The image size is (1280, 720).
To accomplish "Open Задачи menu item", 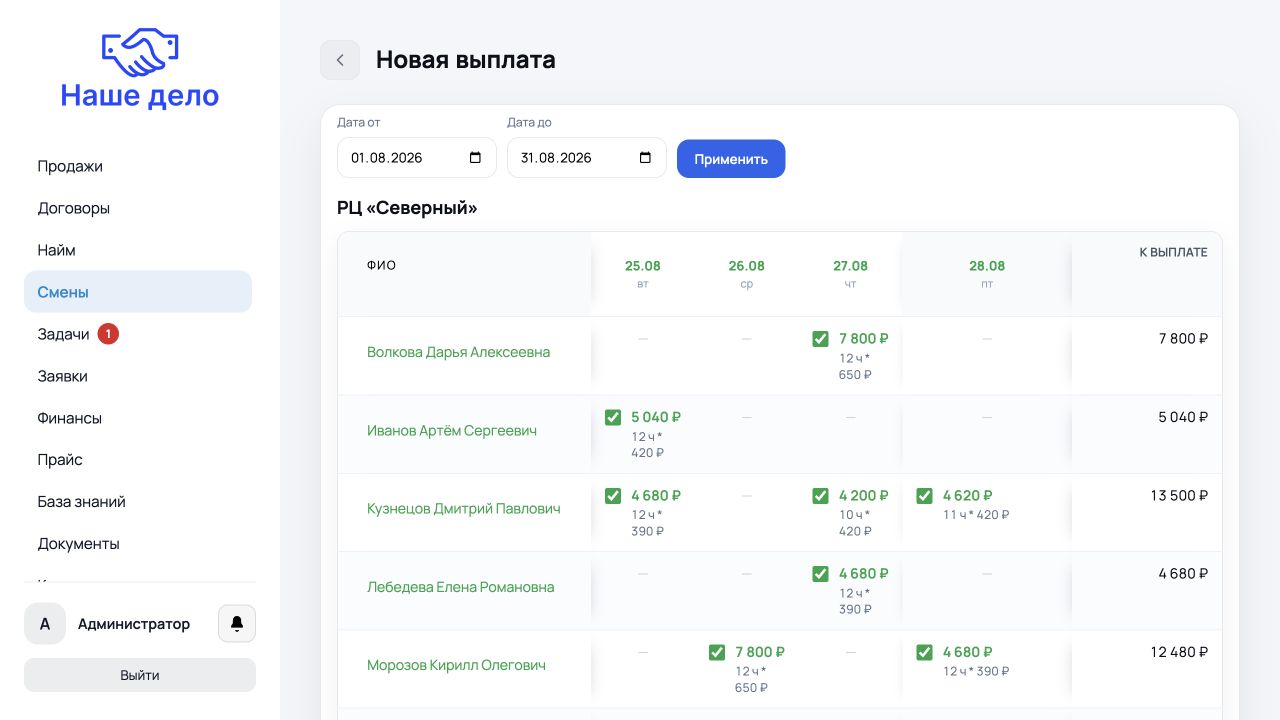I will [x=138, y=334].
